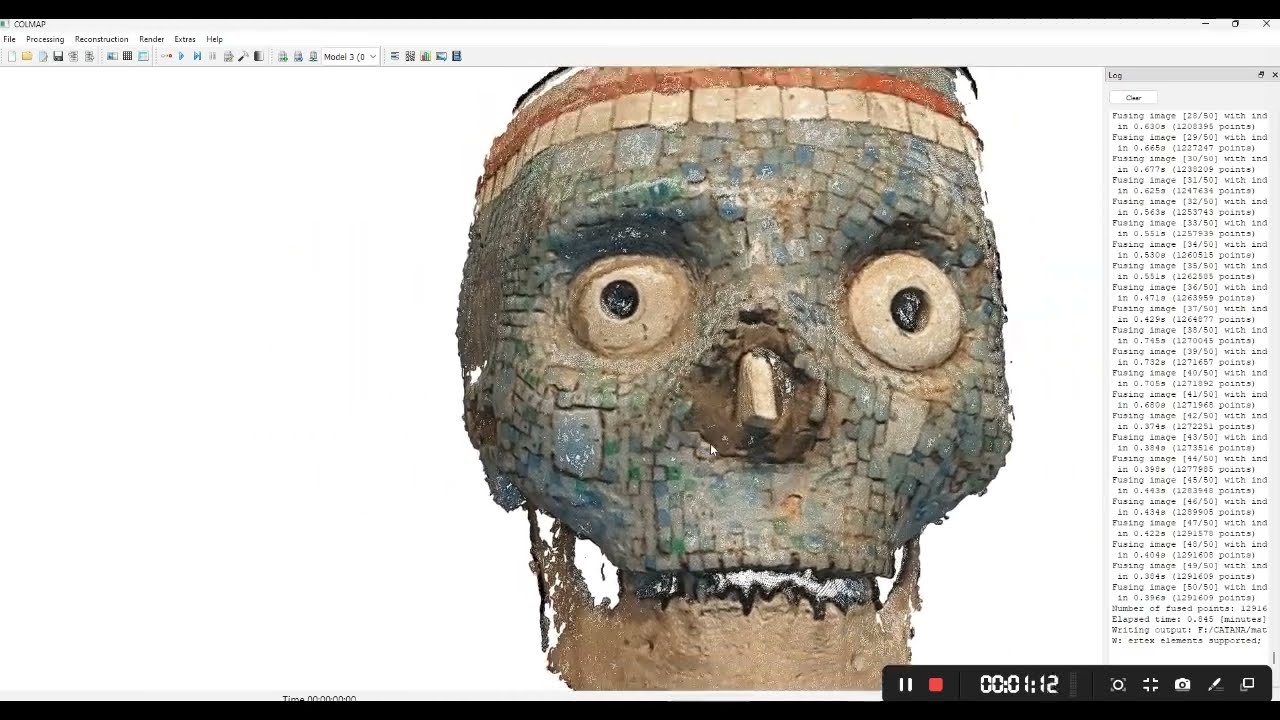The image size is (1280, 720).
Task: Open the Render menu
Action: [x=152, y=39]
